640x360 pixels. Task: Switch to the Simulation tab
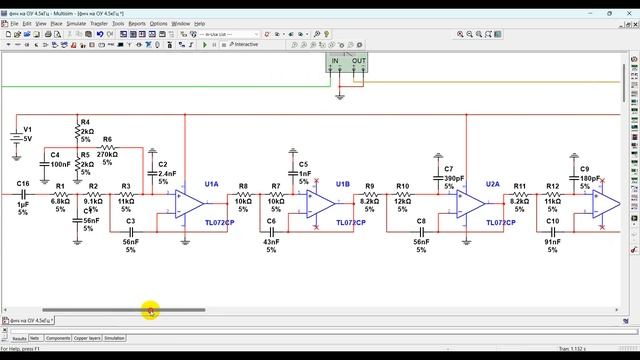(x=114, y=338)
